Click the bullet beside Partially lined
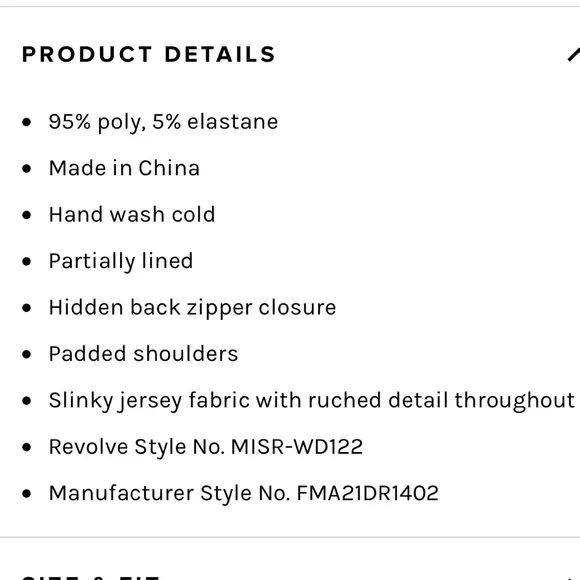580x580 pixels. point(27,262)
